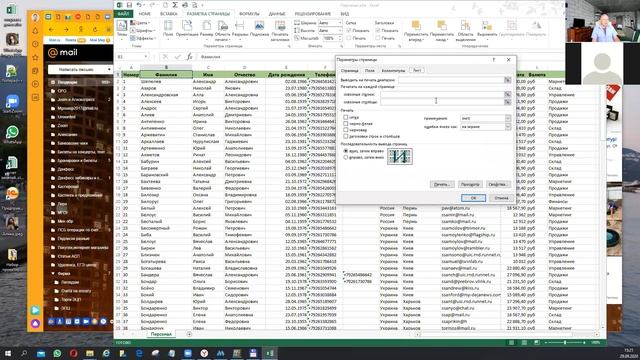Click WhatsApp icon in Windows taskbar
This screenshot has height=360, width=640.
tap(57, 353)
